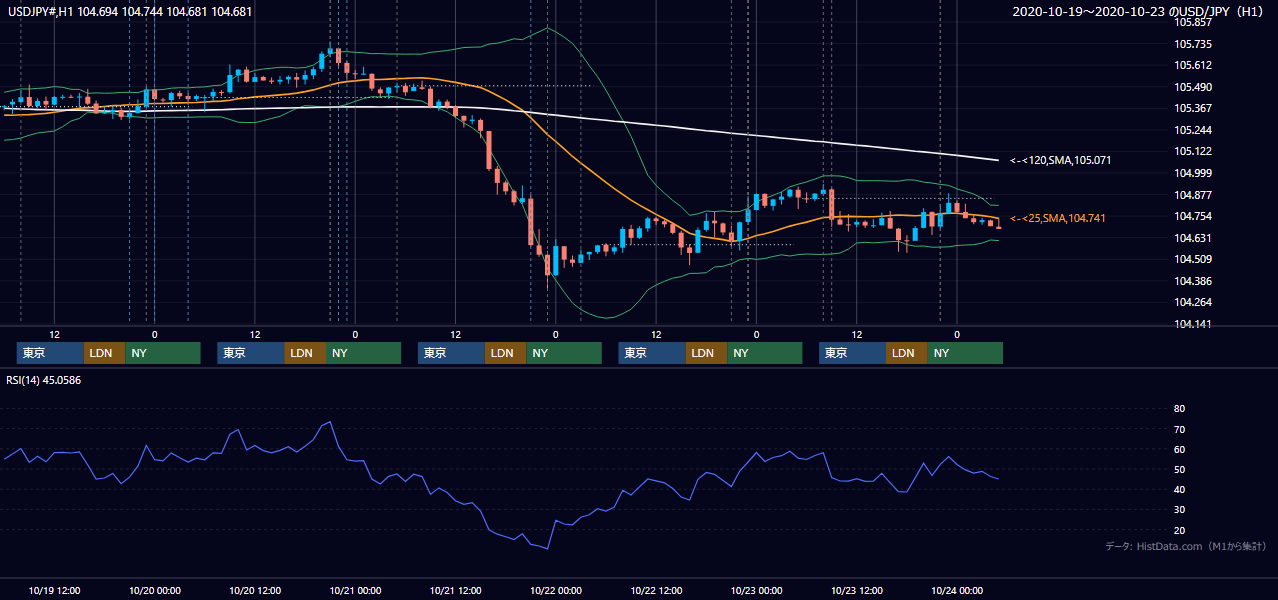Click price axis value 104.877

[x=1193, y=195]
